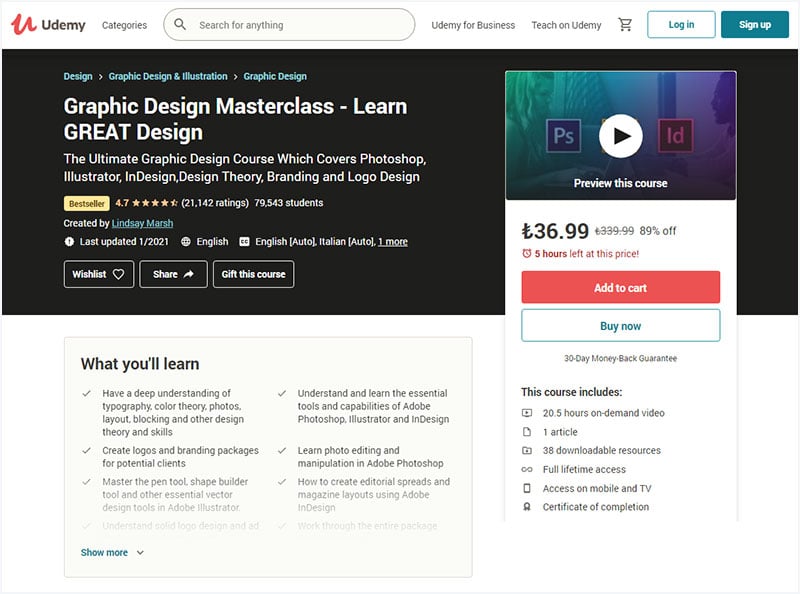Viewport: 800px width, 594px height.
Task: Show the 1 more subtitle languages
Action: pos(393,241)
